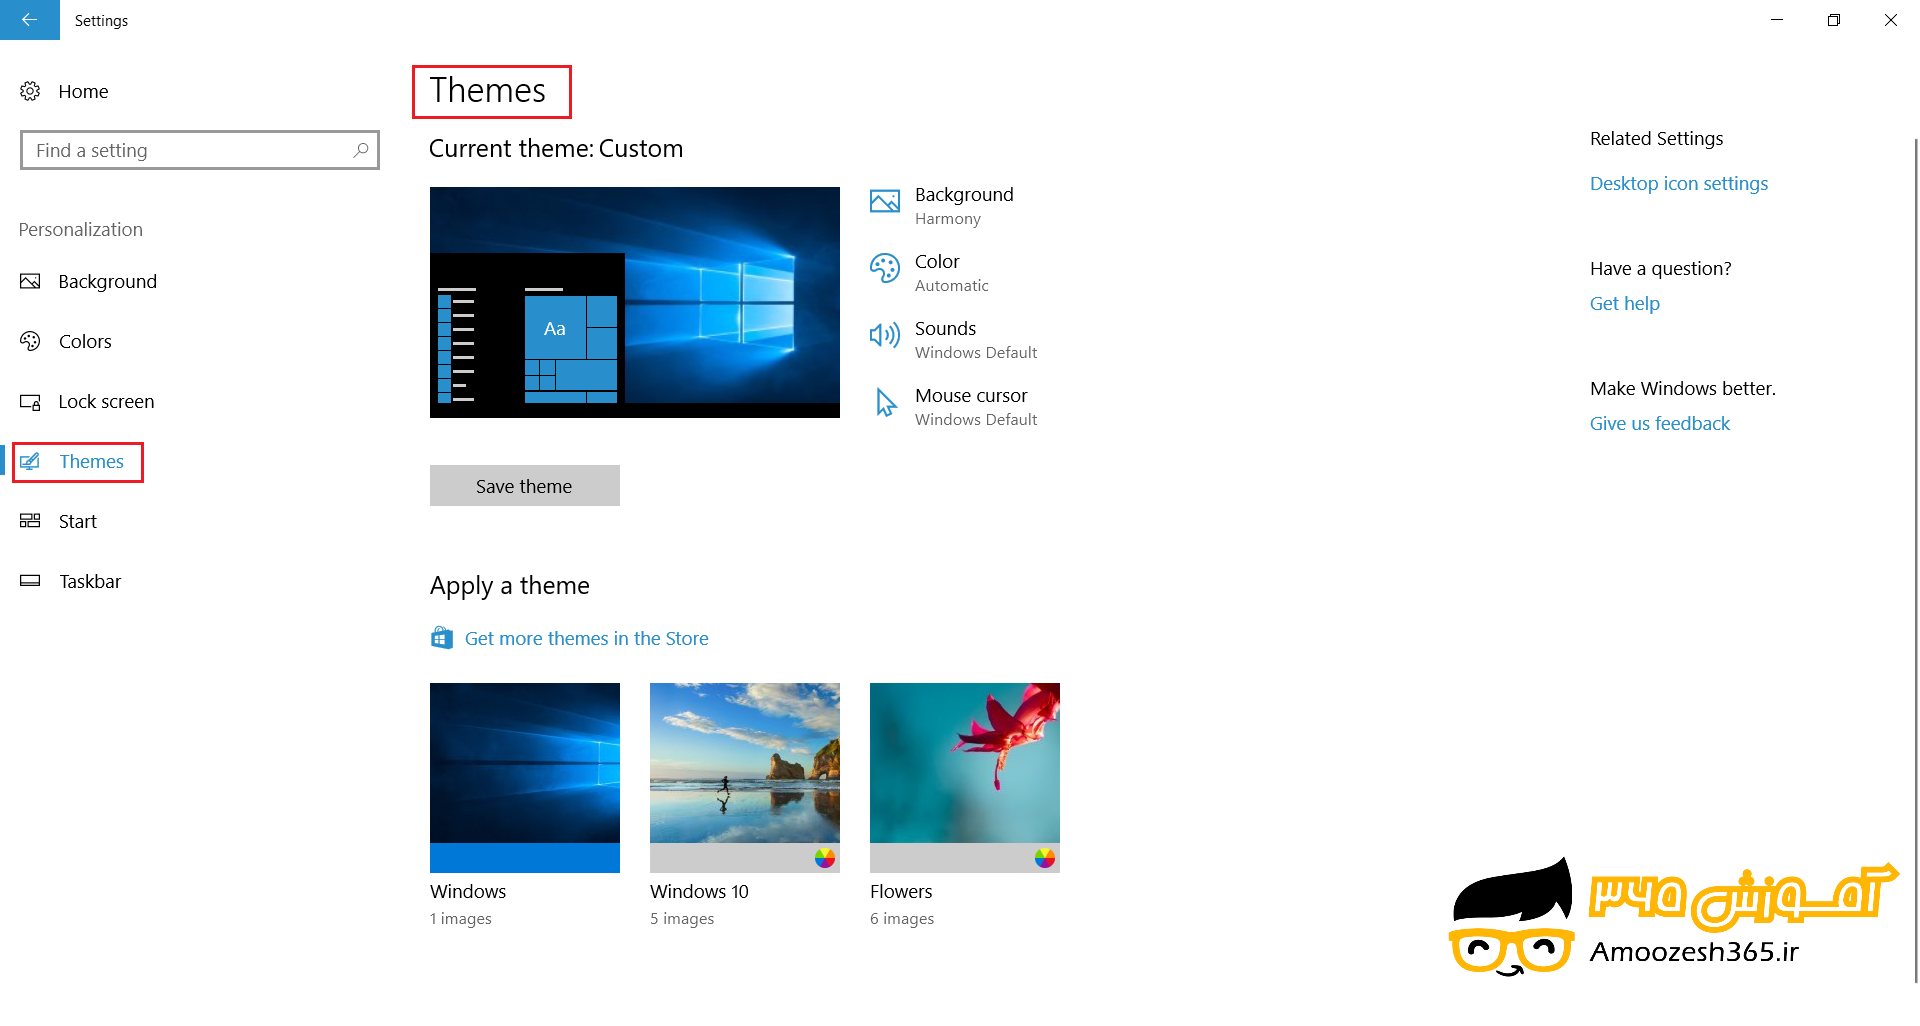Open Get more themes in the Store
Screen dimensions: 1920x1026
586,638
